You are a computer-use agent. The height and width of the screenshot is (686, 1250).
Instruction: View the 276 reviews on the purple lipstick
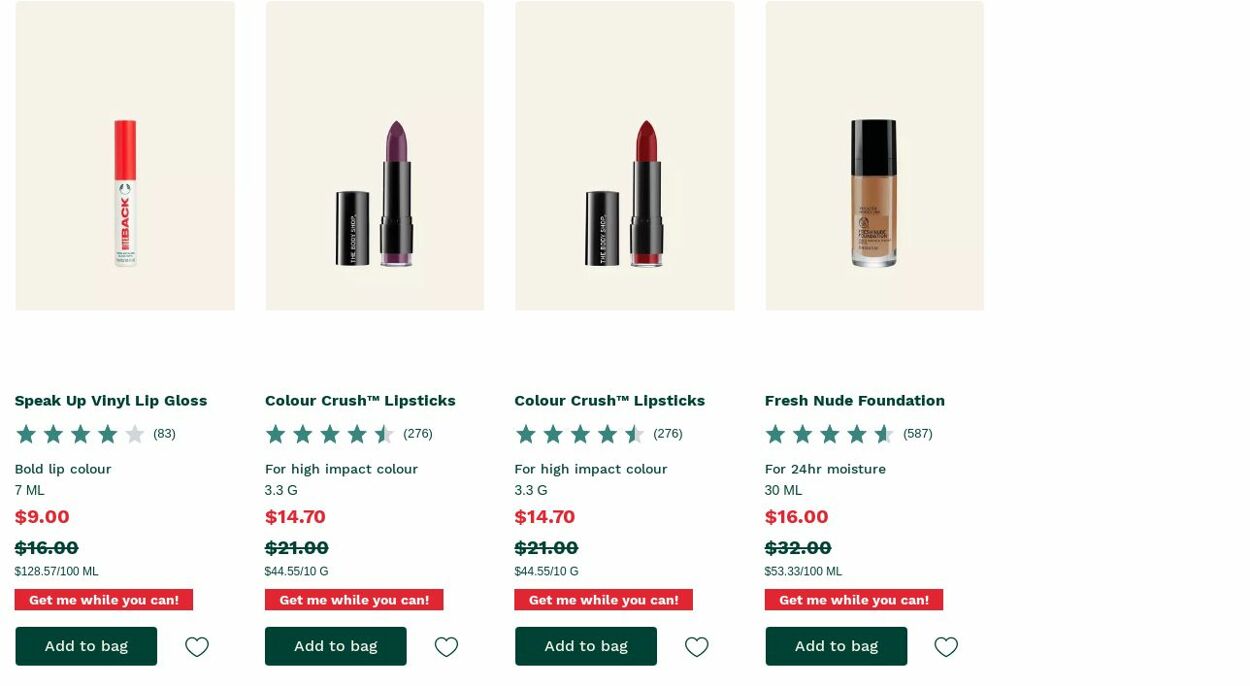click(x=417, y=433)
